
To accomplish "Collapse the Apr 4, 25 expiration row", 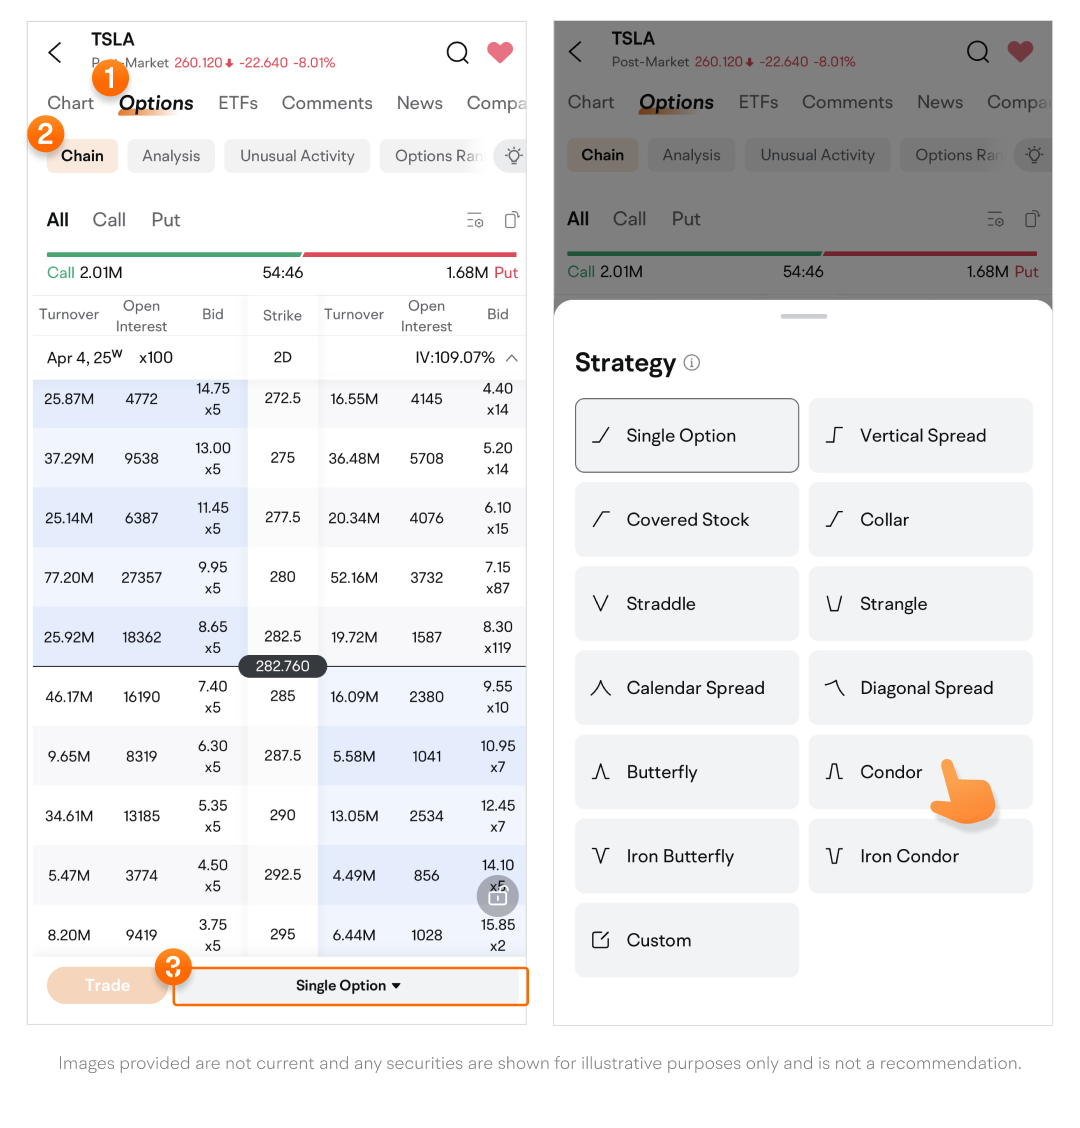I will point(511,358).
